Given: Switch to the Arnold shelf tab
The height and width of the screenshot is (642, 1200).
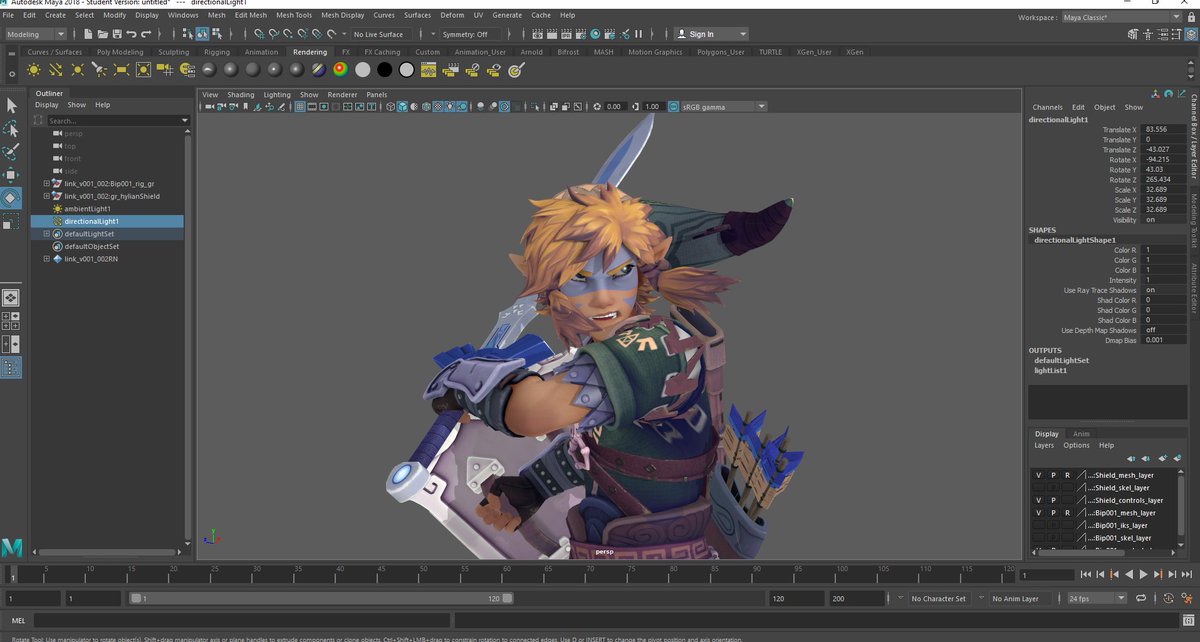Looking at the screenshot, I should coord(532,52).
